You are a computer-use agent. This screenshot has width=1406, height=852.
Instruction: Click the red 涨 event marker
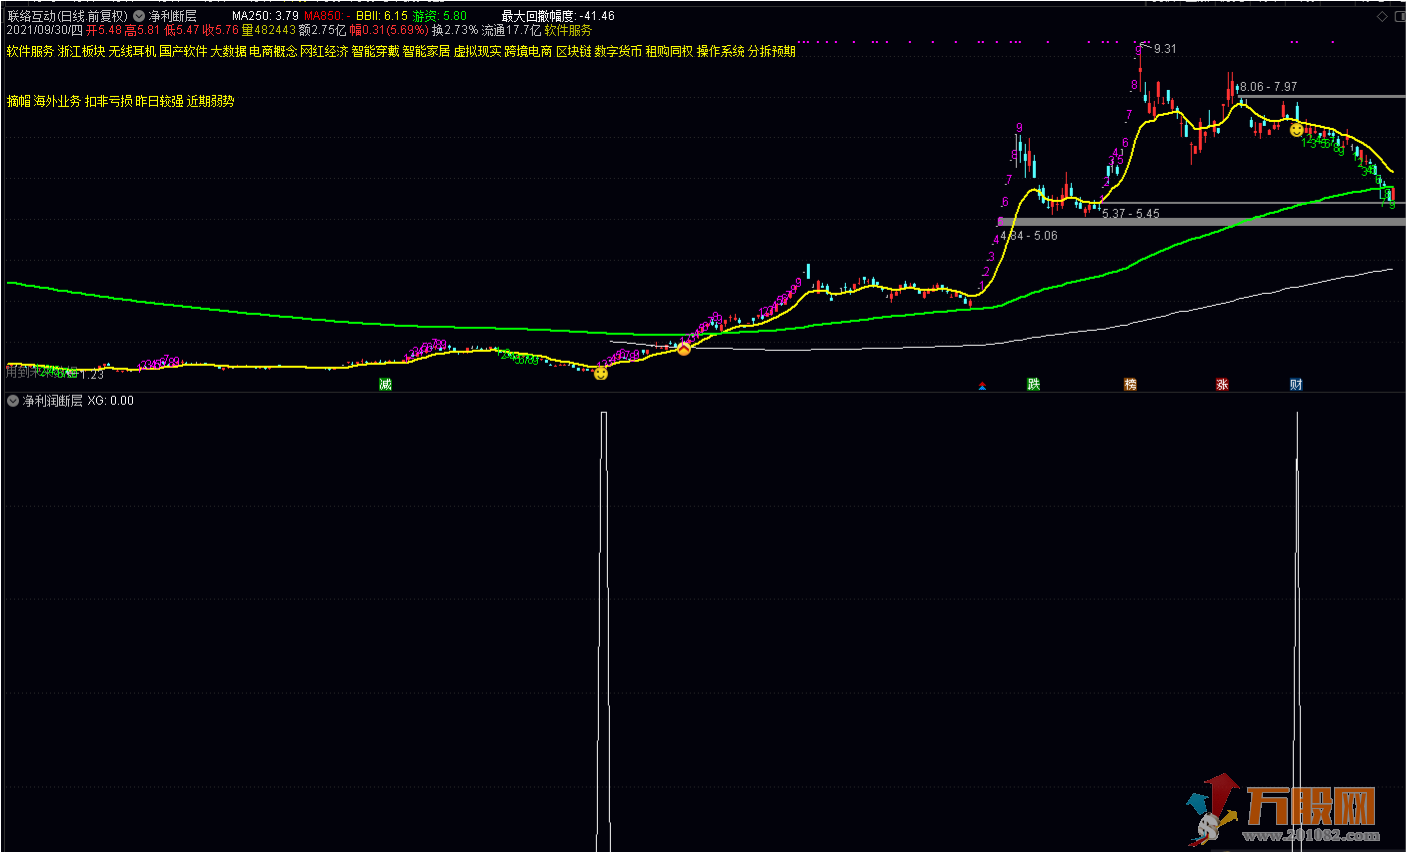coord(1222,385)
